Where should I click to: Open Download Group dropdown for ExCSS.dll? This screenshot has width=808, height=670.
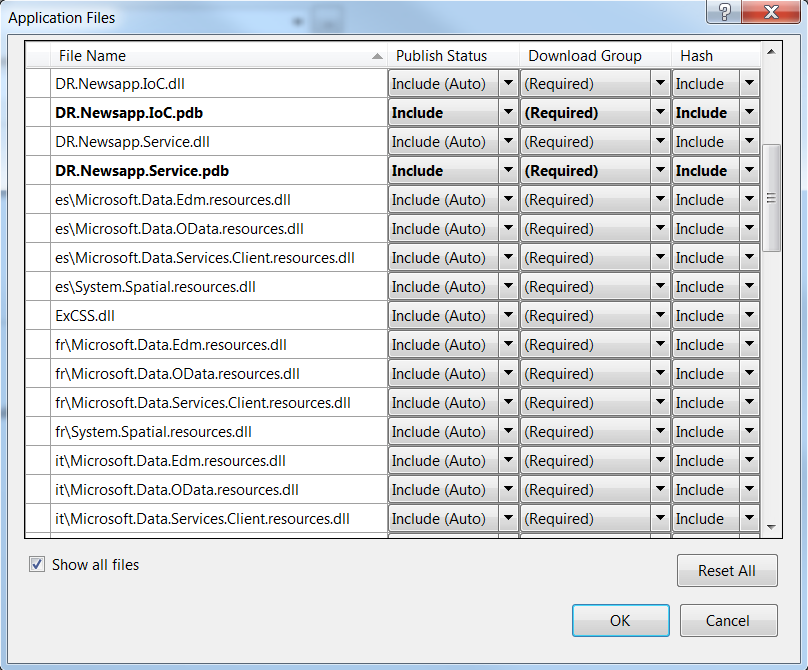point(660,315)
